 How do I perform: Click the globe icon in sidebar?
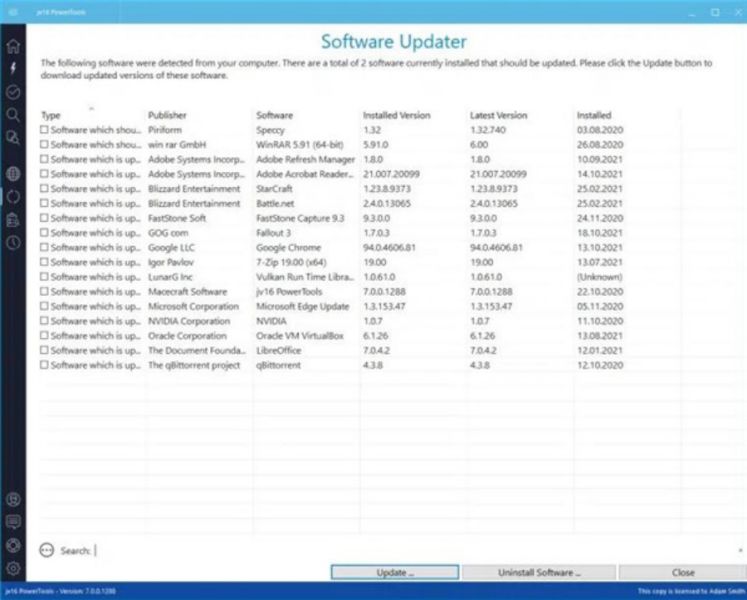click(x=13, y=174)
